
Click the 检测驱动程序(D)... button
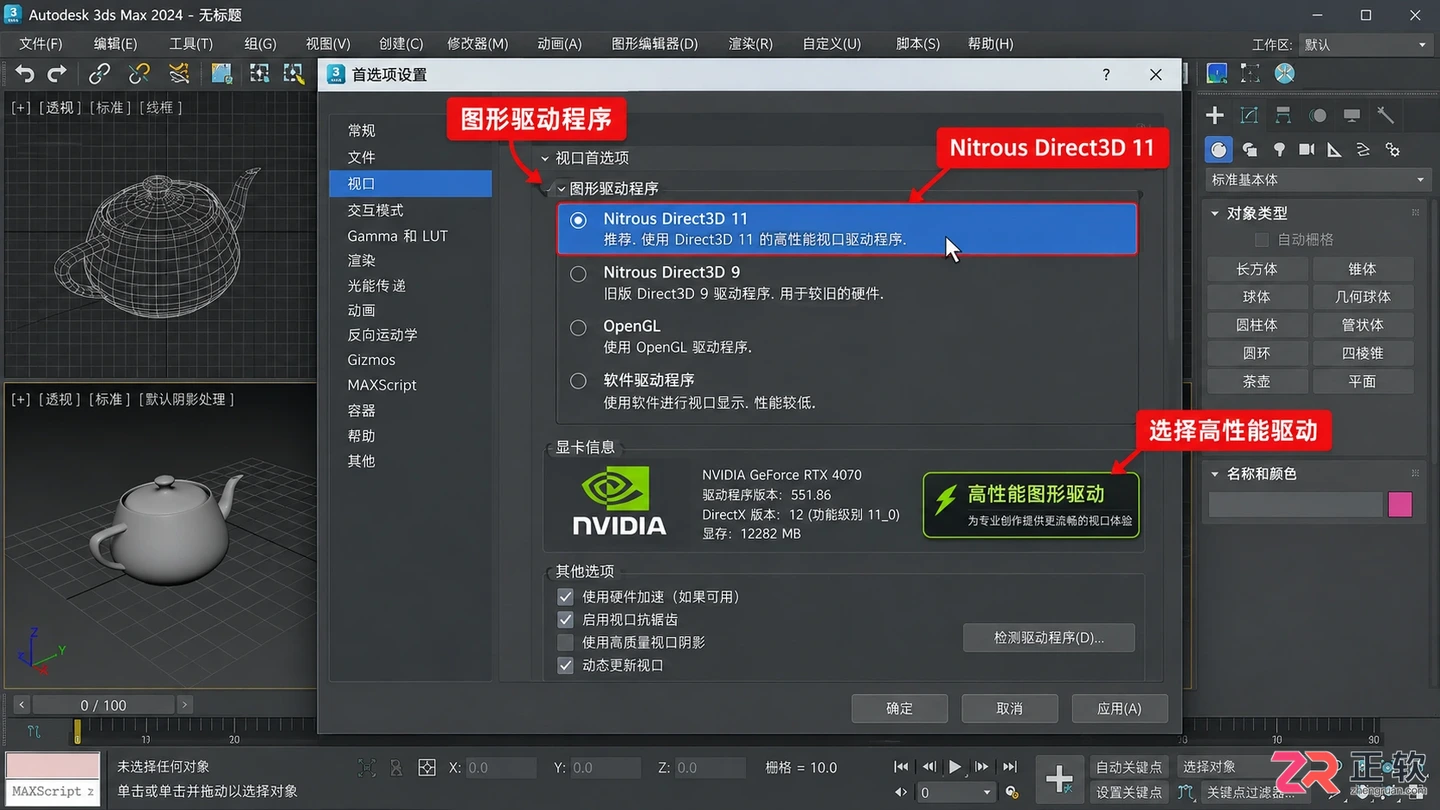click(x=1049, y=638)
